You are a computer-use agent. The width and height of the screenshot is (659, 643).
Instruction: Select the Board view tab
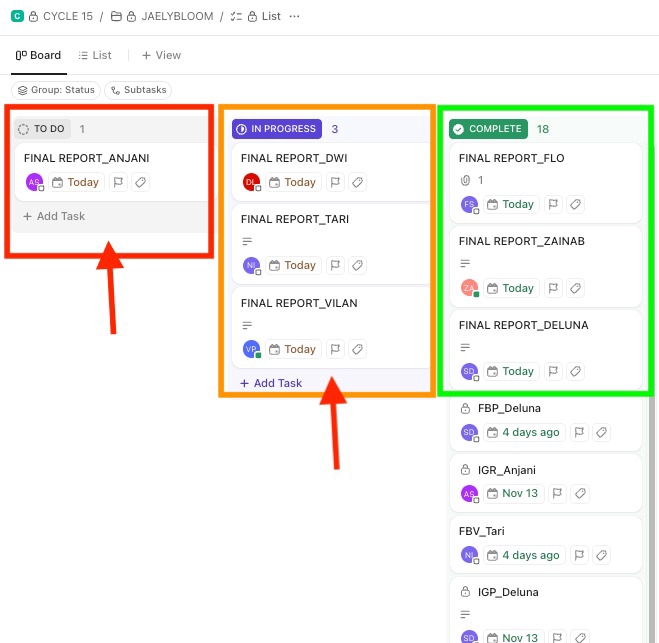point(38,55)
